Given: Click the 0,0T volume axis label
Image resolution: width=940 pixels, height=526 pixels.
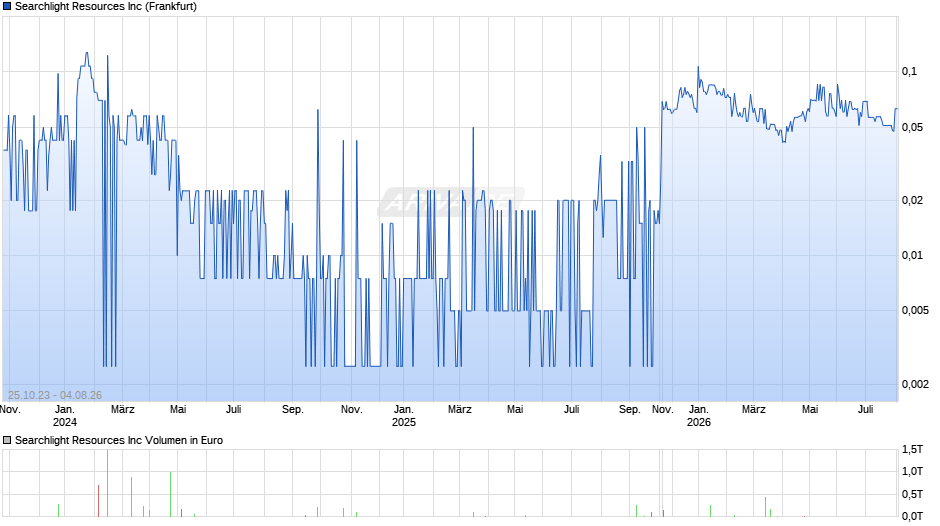Looking at the screenshot, I should [912, 516].
